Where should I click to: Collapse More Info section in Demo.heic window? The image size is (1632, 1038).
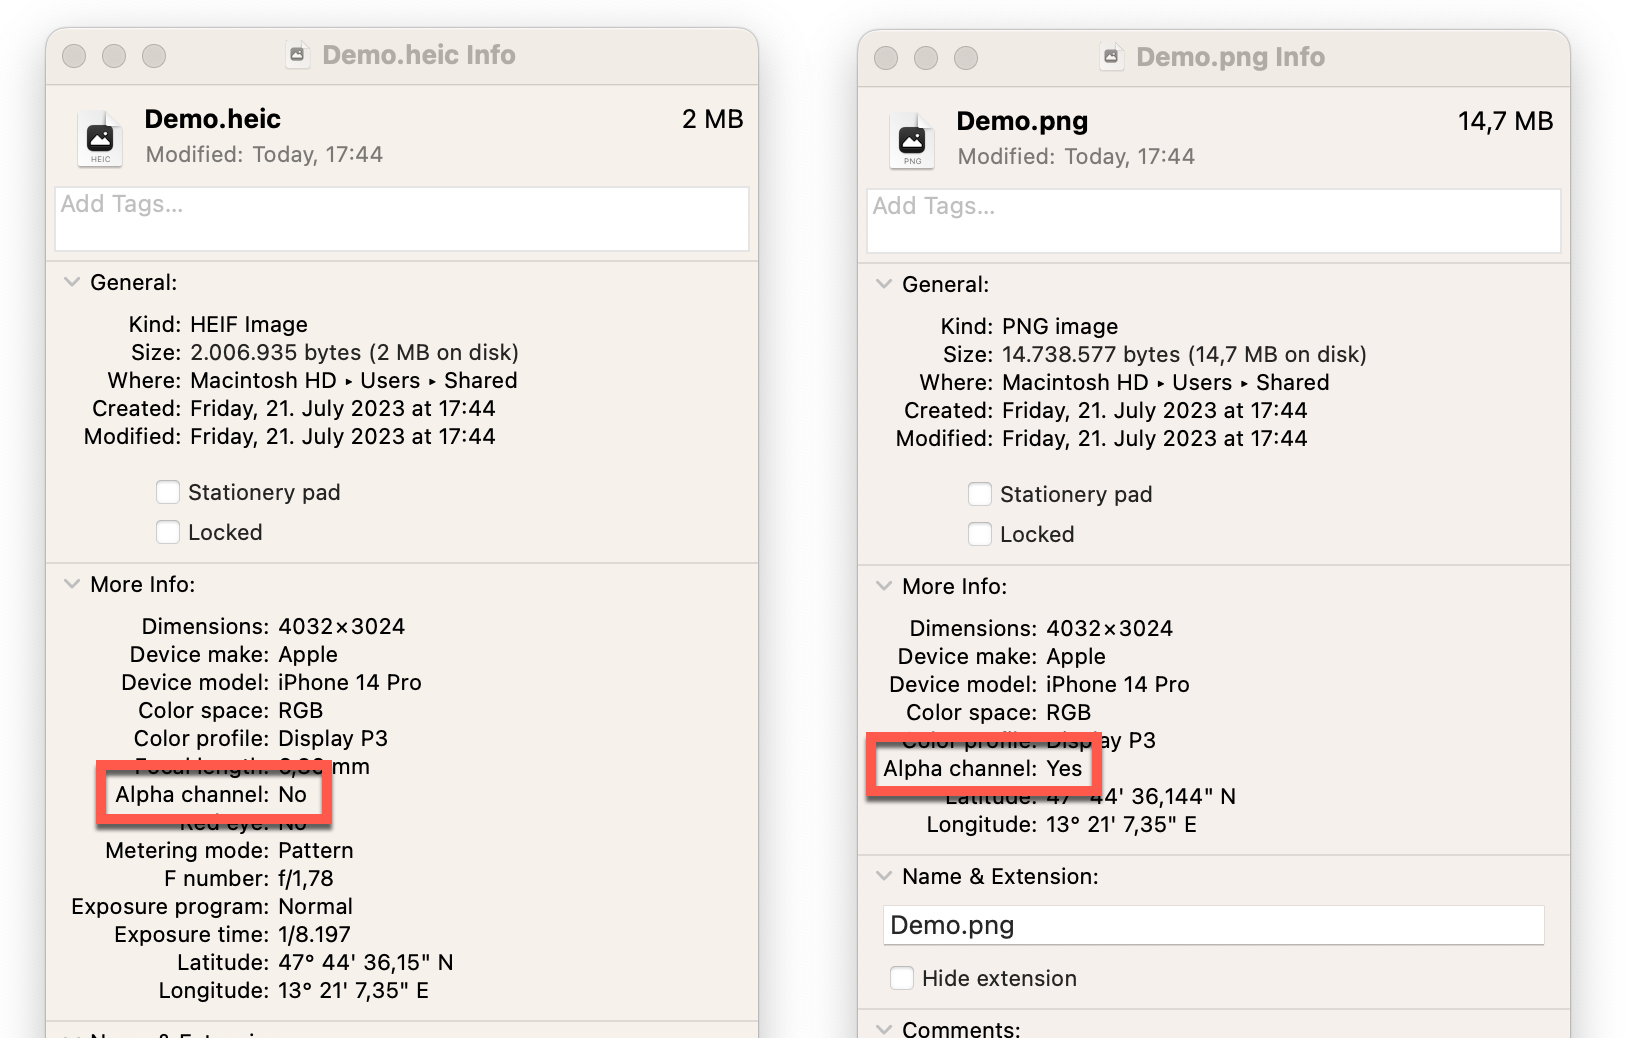click(72, 584)
